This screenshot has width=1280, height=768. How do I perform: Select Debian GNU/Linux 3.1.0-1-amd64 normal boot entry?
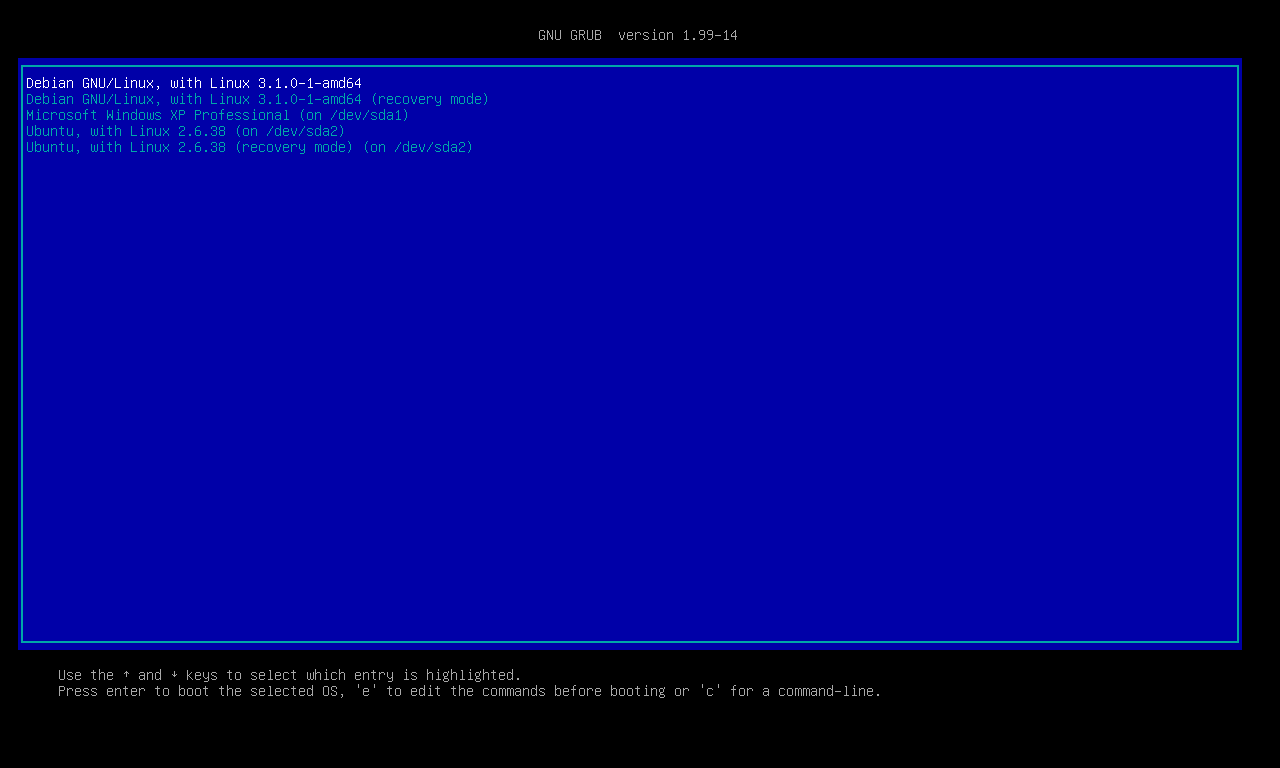[194, 83]
